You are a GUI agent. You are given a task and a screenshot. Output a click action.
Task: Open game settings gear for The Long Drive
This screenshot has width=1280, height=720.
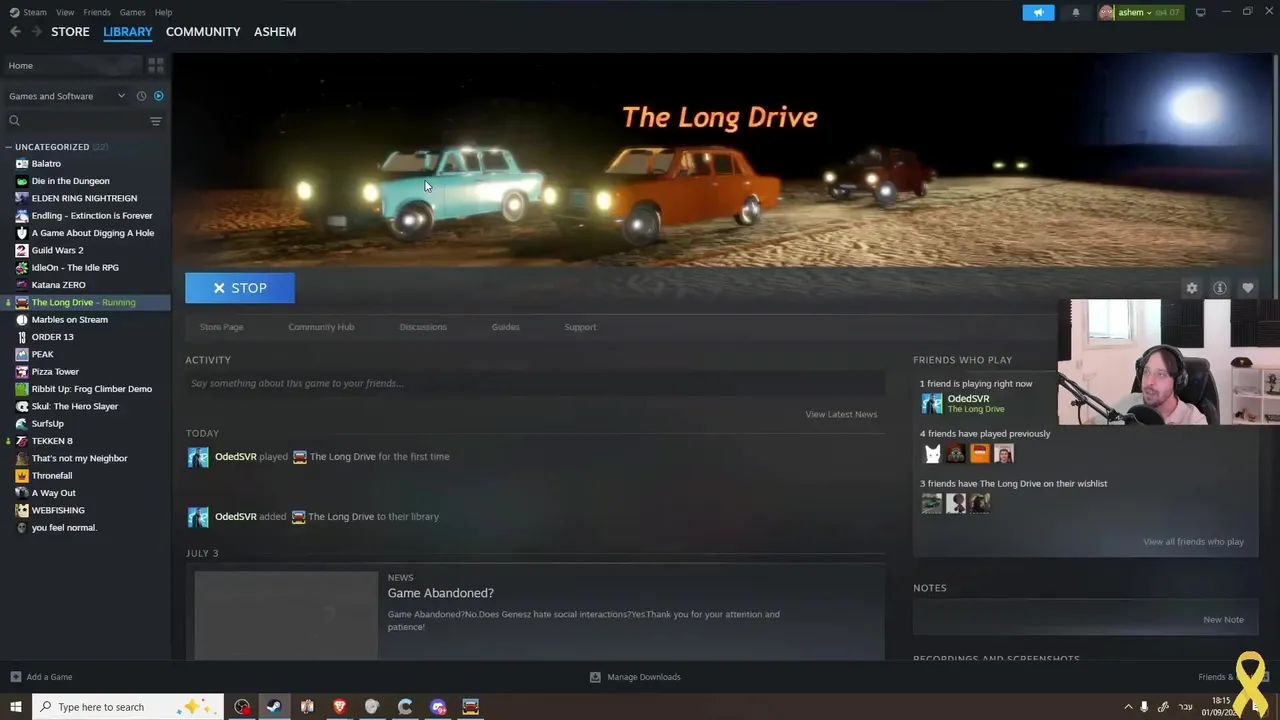click(1192, 288)
